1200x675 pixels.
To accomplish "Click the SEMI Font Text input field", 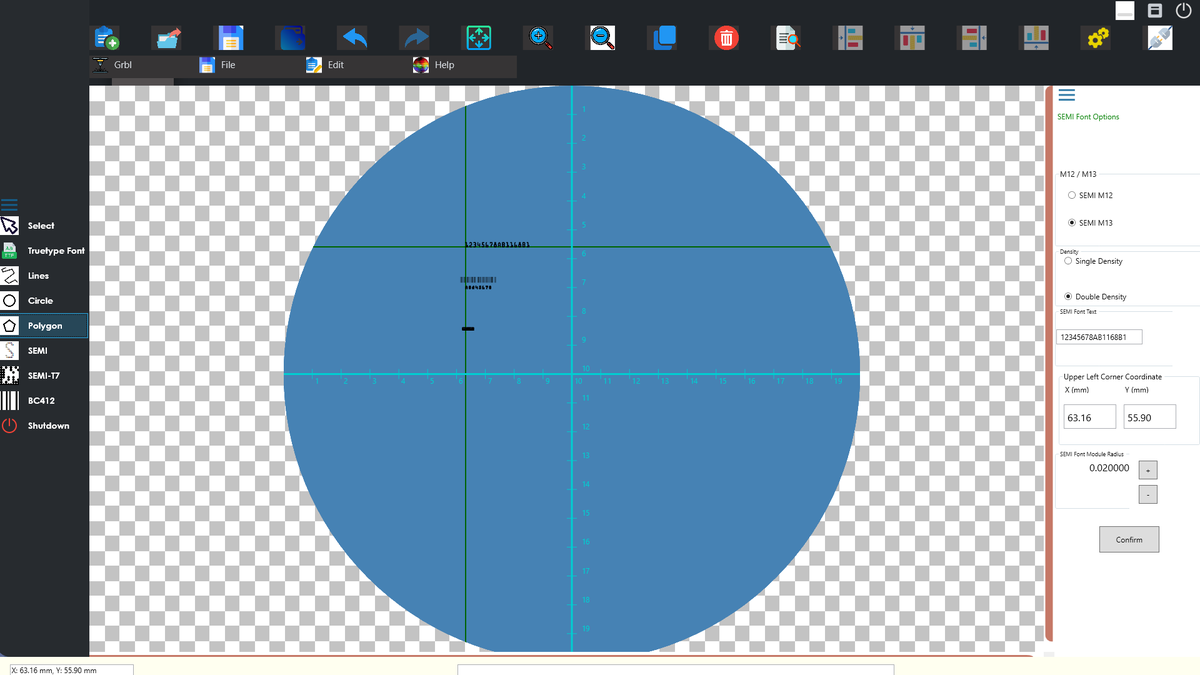I will click(x=1099, y=337).
